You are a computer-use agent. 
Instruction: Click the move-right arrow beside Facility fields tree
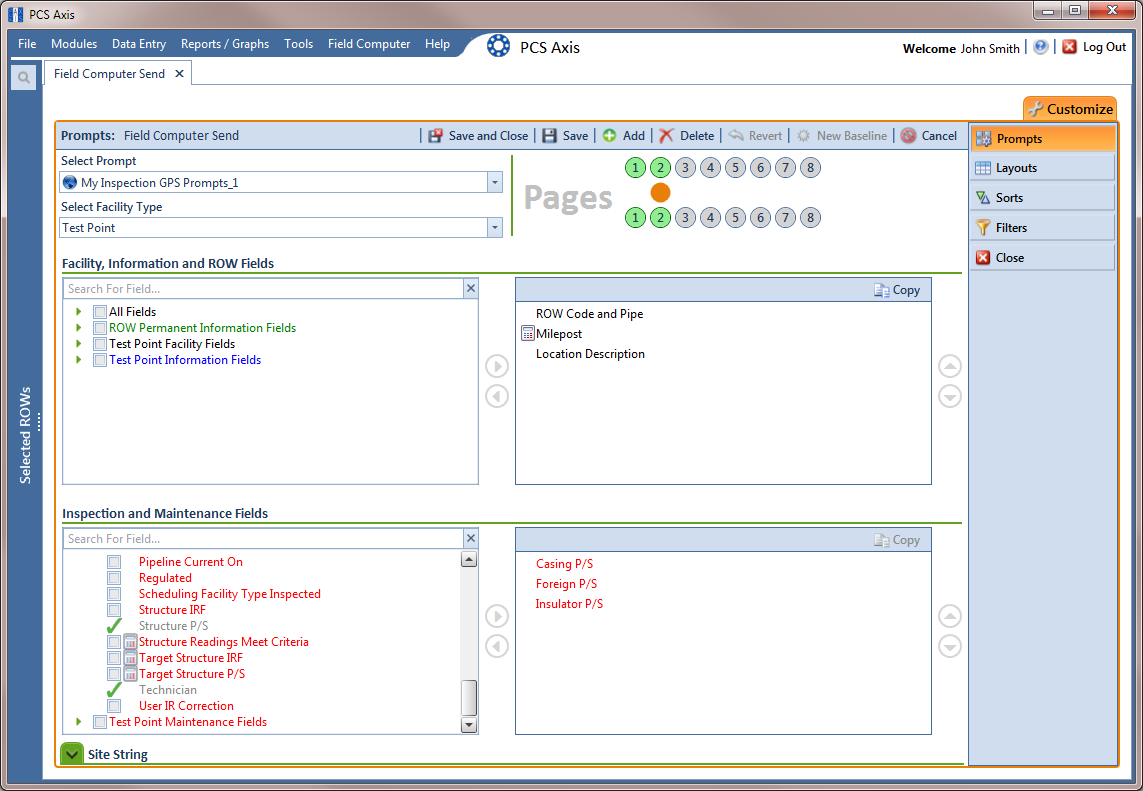497,366
